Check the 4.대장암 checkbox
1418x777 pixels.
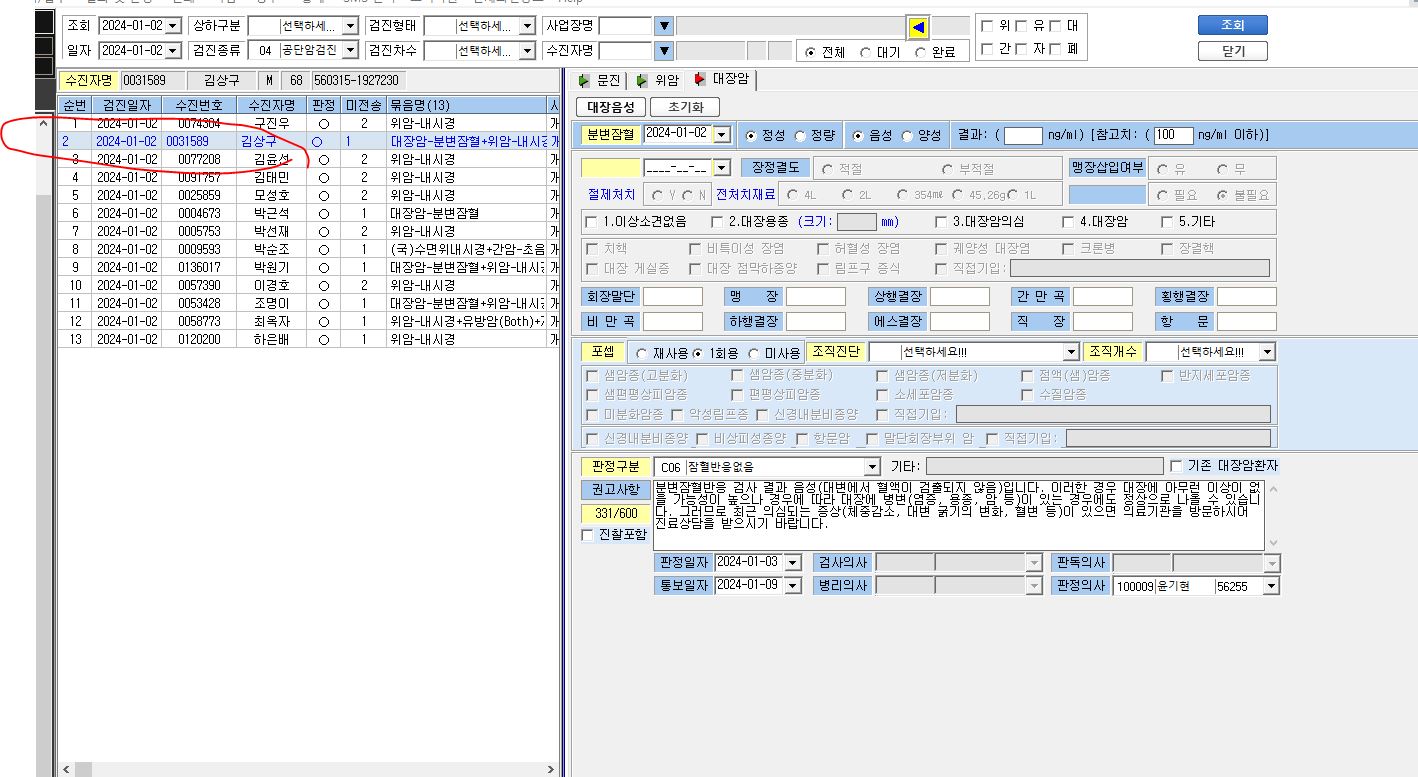1067,222
